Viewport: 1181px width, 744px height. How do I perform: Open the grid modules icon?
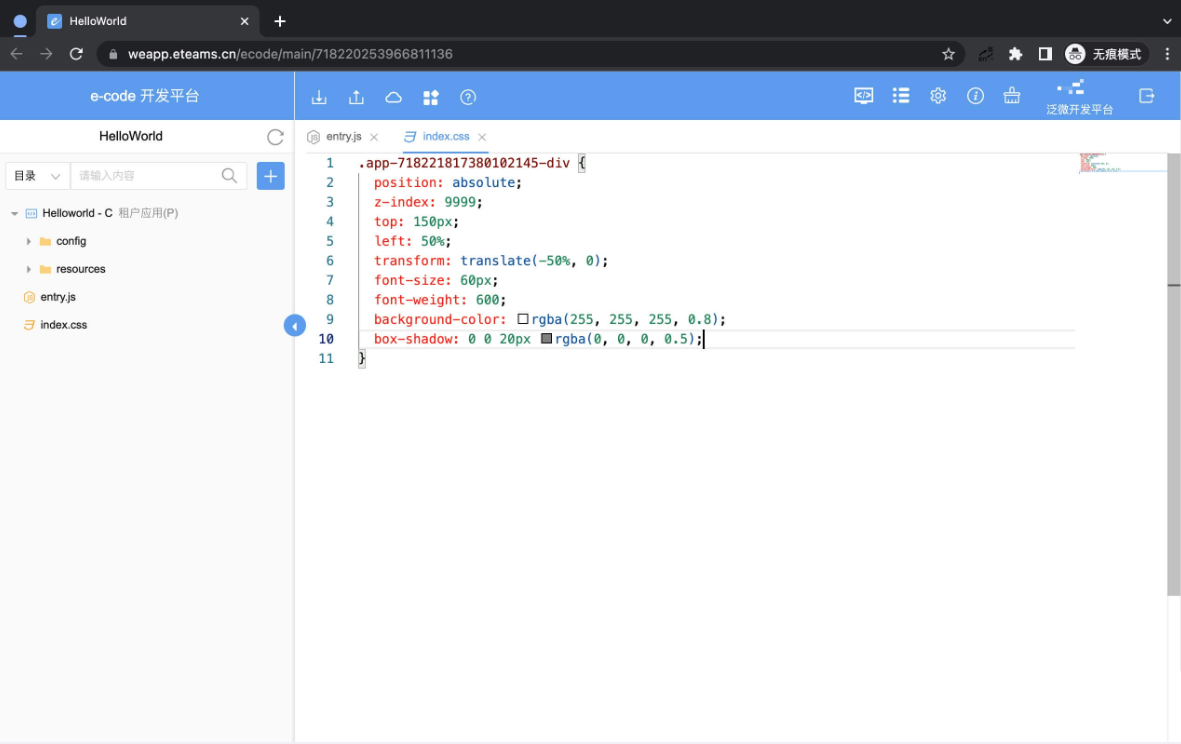pos(431,97)
